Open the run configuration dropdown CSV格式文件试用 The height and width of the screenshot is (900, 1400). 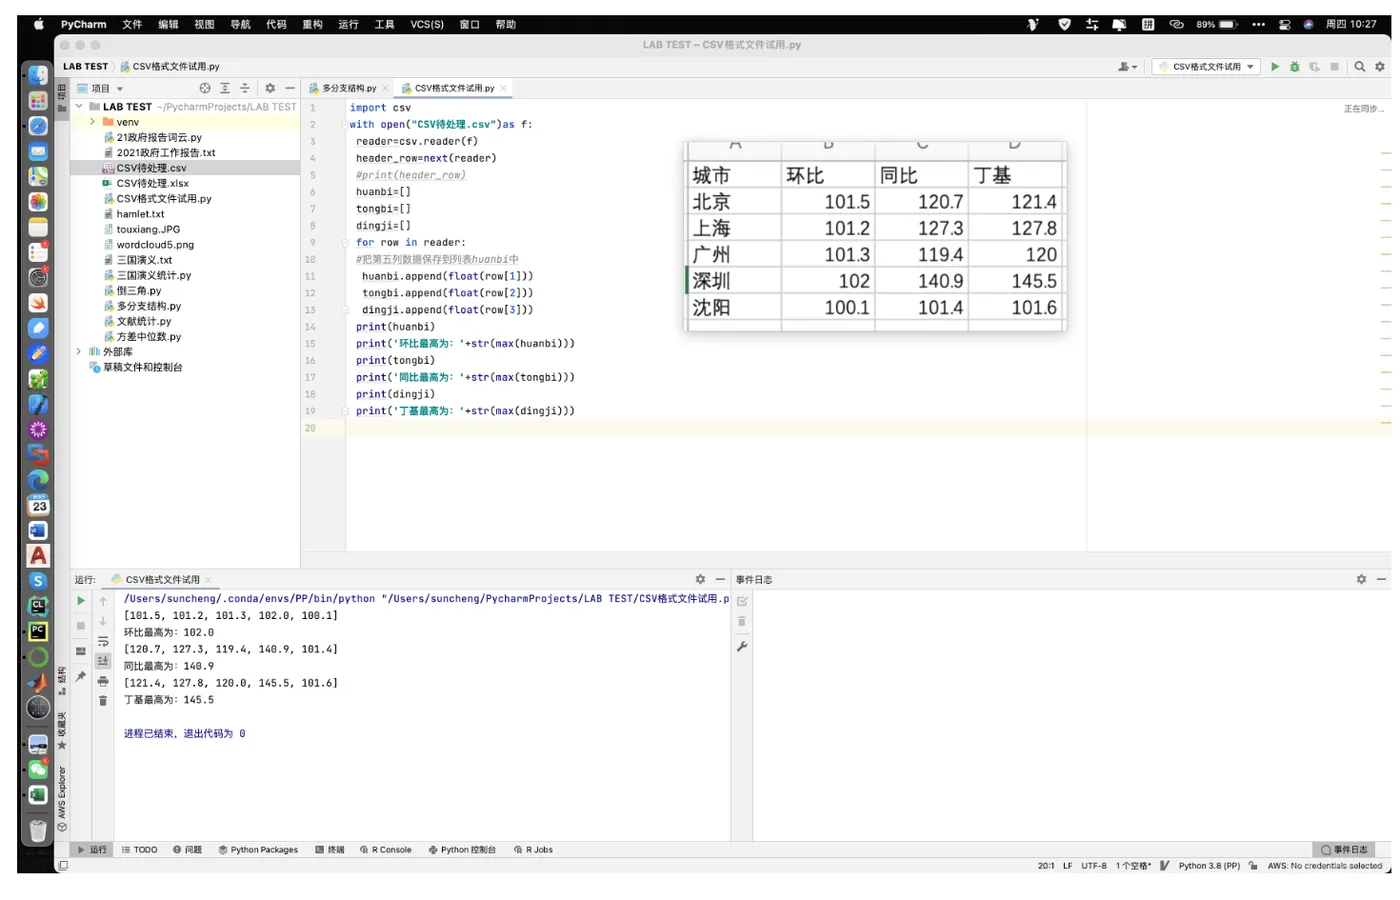1206,67
